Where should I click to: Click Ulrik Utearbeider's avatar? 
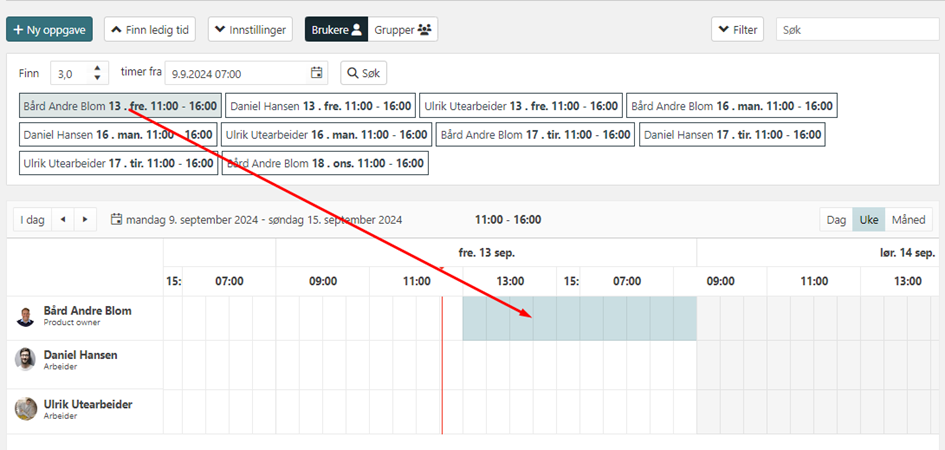(x=25, y=409)
